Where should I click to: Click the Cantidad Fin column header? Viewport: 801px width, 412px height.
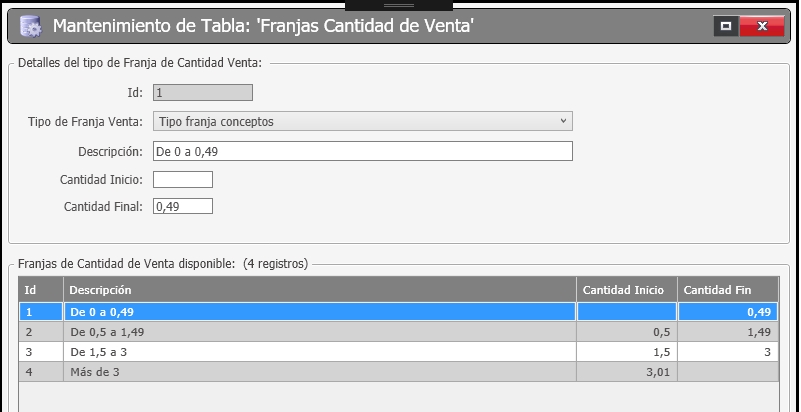coord(728,290)
